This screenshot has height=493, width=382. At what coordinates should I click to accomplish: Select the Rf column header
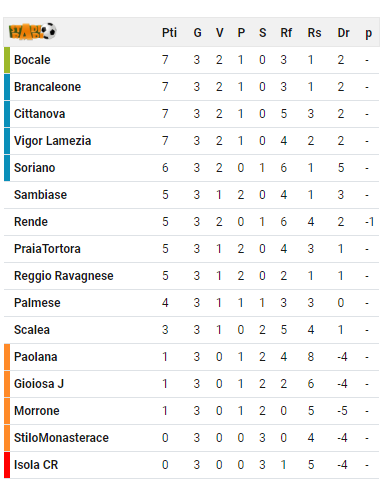[286, 33]
